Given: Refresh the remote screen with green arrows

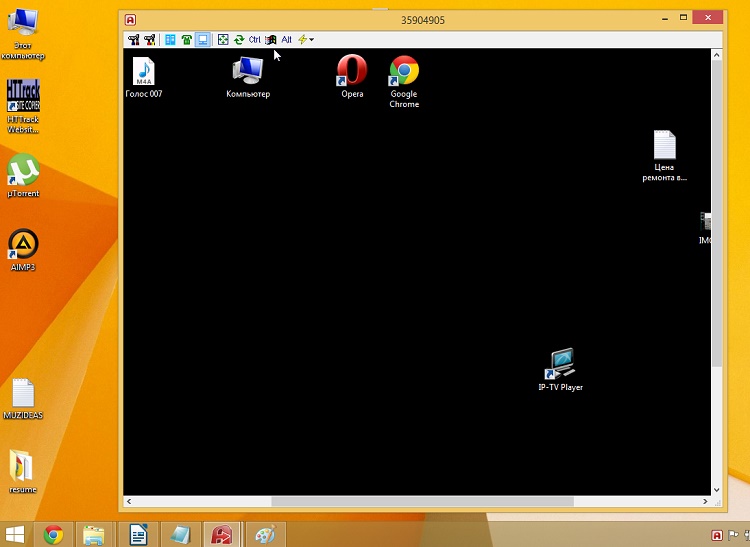Looking at the screenshot, I should pyautogui.click(x=239, y=40).
